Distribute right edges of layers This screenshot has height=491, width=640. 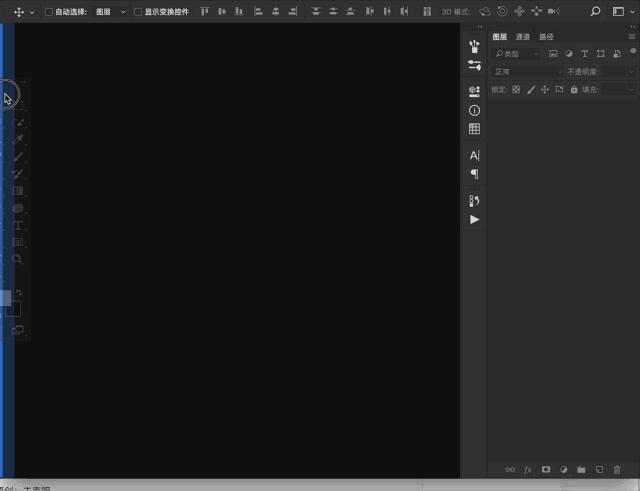coord(404,11)
